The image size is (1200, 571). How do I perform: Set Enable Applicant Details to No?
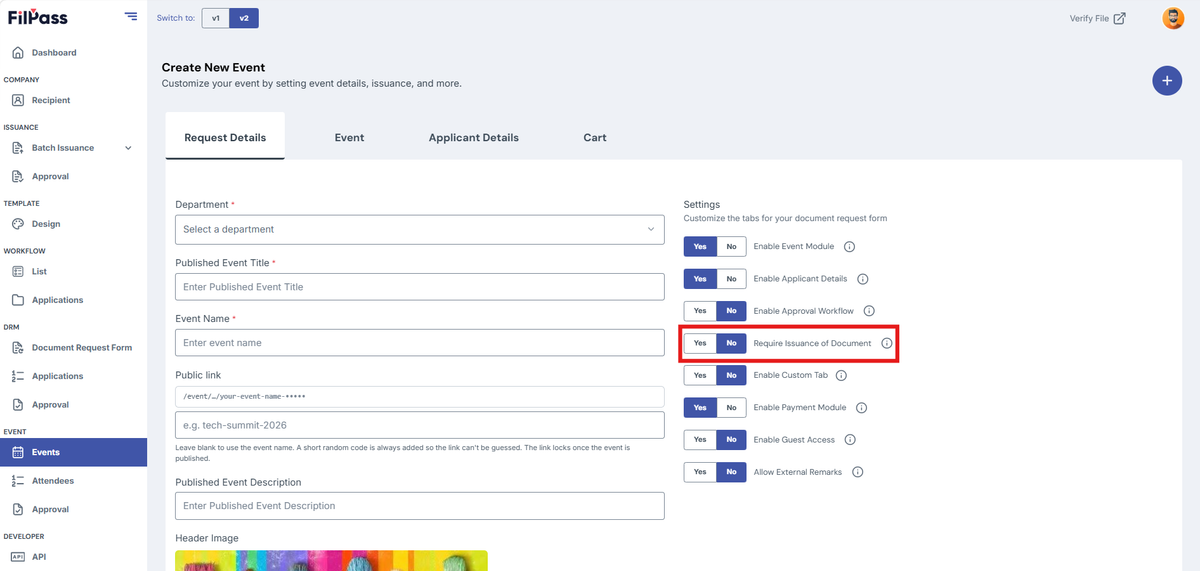(731, 279)
